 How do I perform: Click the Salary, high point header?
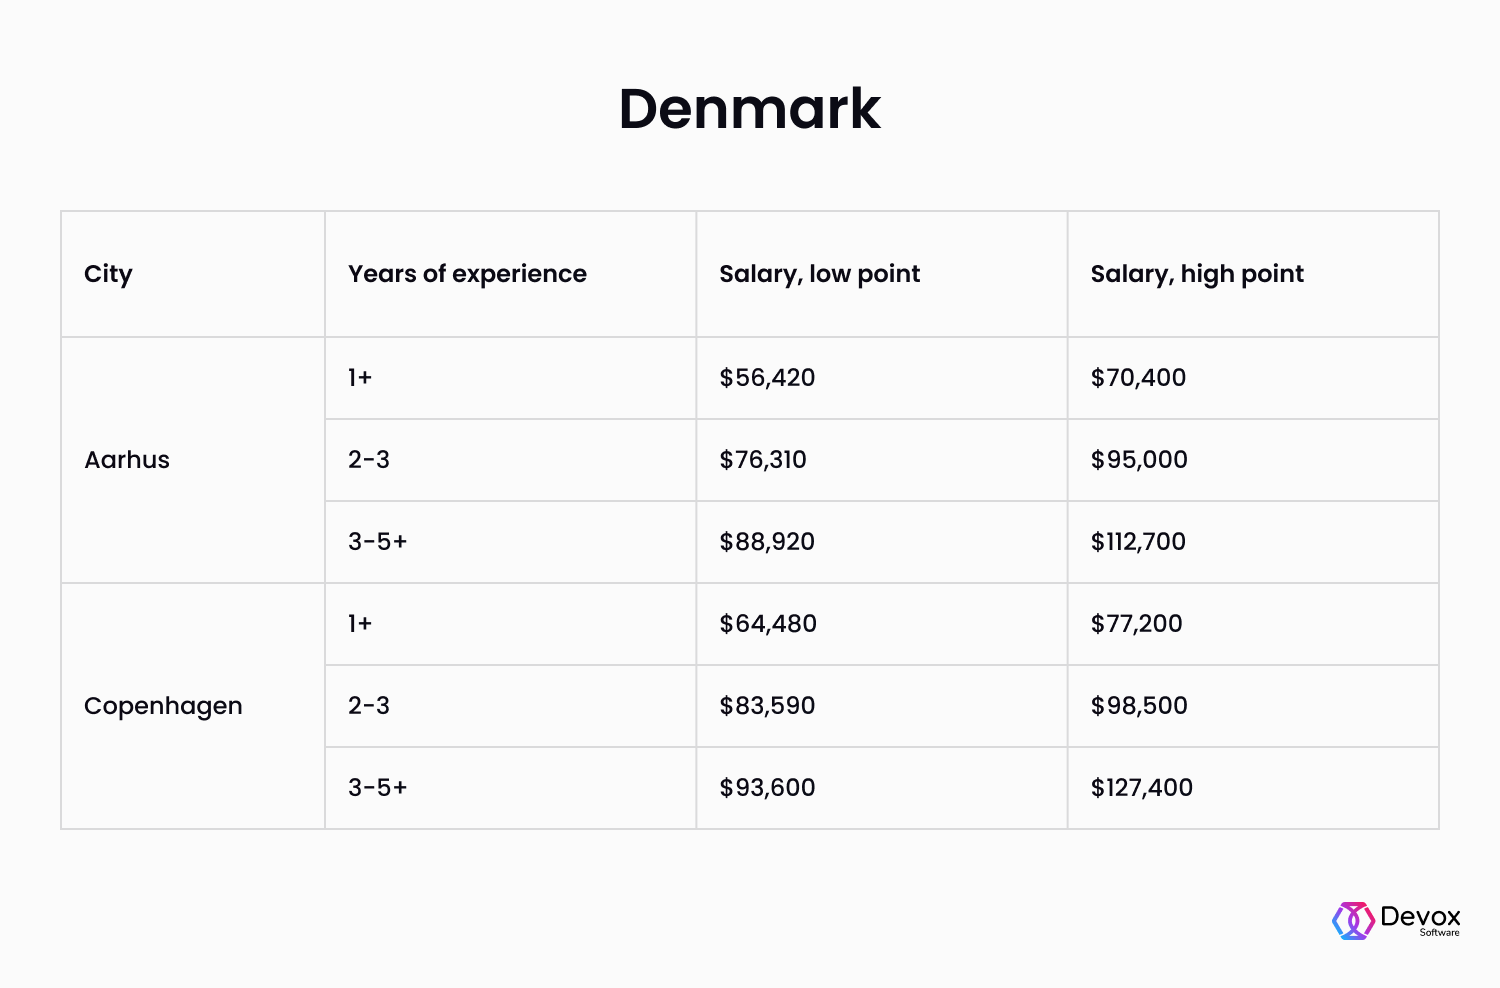point(1197,274)
